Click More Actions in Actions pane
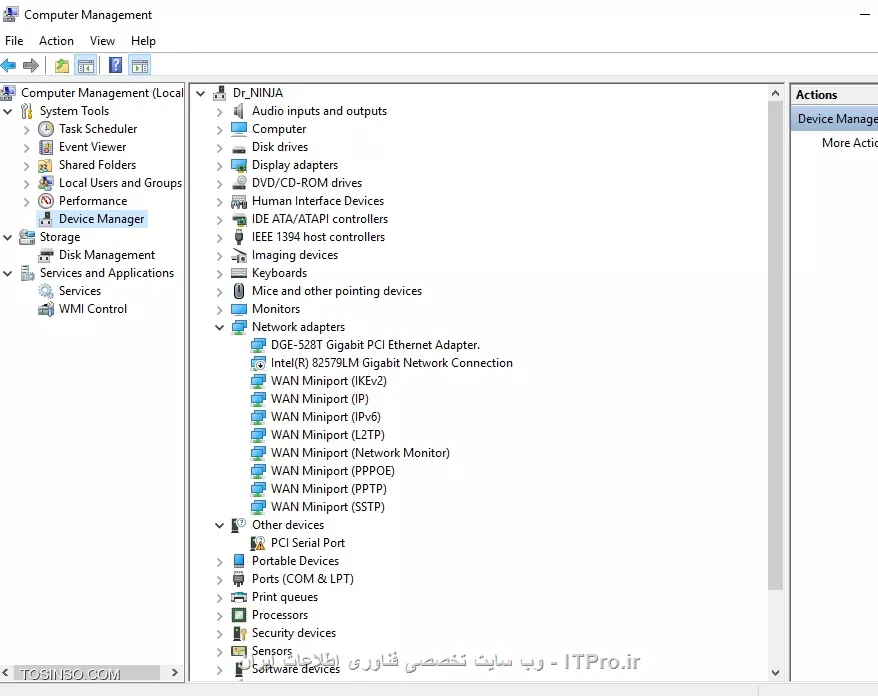The image size is (878, 696). point(849,143)
